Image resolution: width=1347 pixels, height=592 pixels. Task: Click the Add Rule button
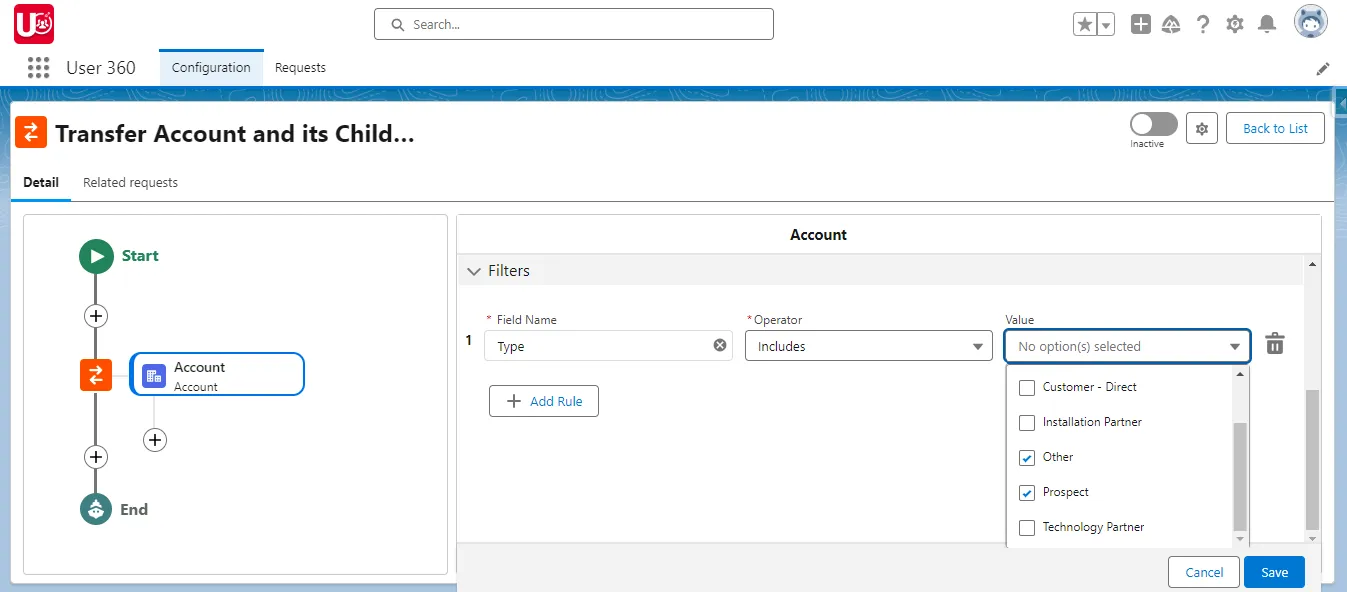pyautogui.click(x=544, y=401)
